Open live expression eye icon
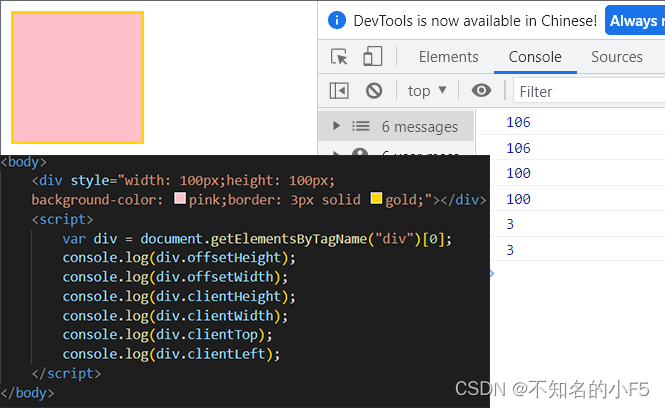Screen dimensions: 665x408 [481, 90]
